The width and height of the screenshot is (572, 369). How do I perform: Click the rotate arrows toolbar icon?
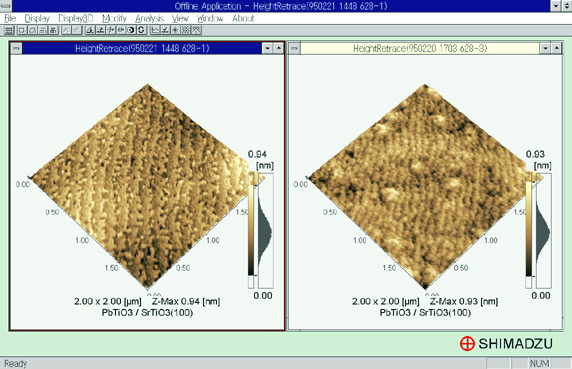(x=141, y=30)
